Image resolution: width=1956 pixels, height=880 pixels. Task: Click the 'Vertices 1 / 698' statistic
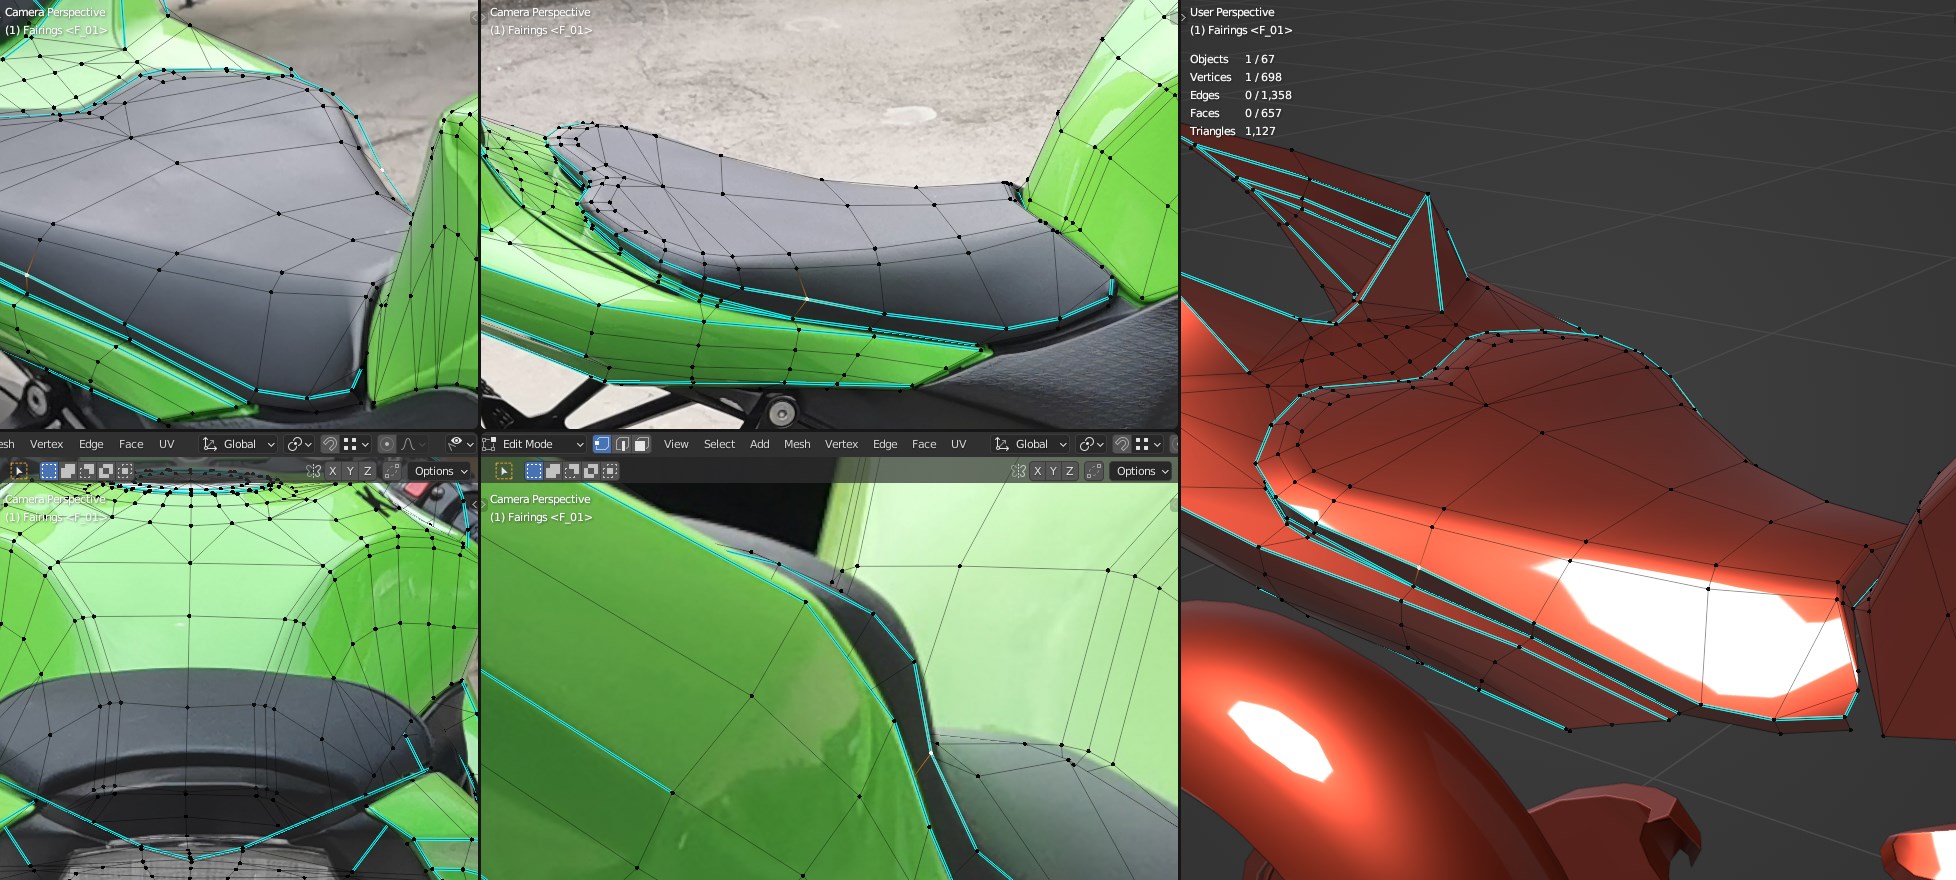point(1236,77)
